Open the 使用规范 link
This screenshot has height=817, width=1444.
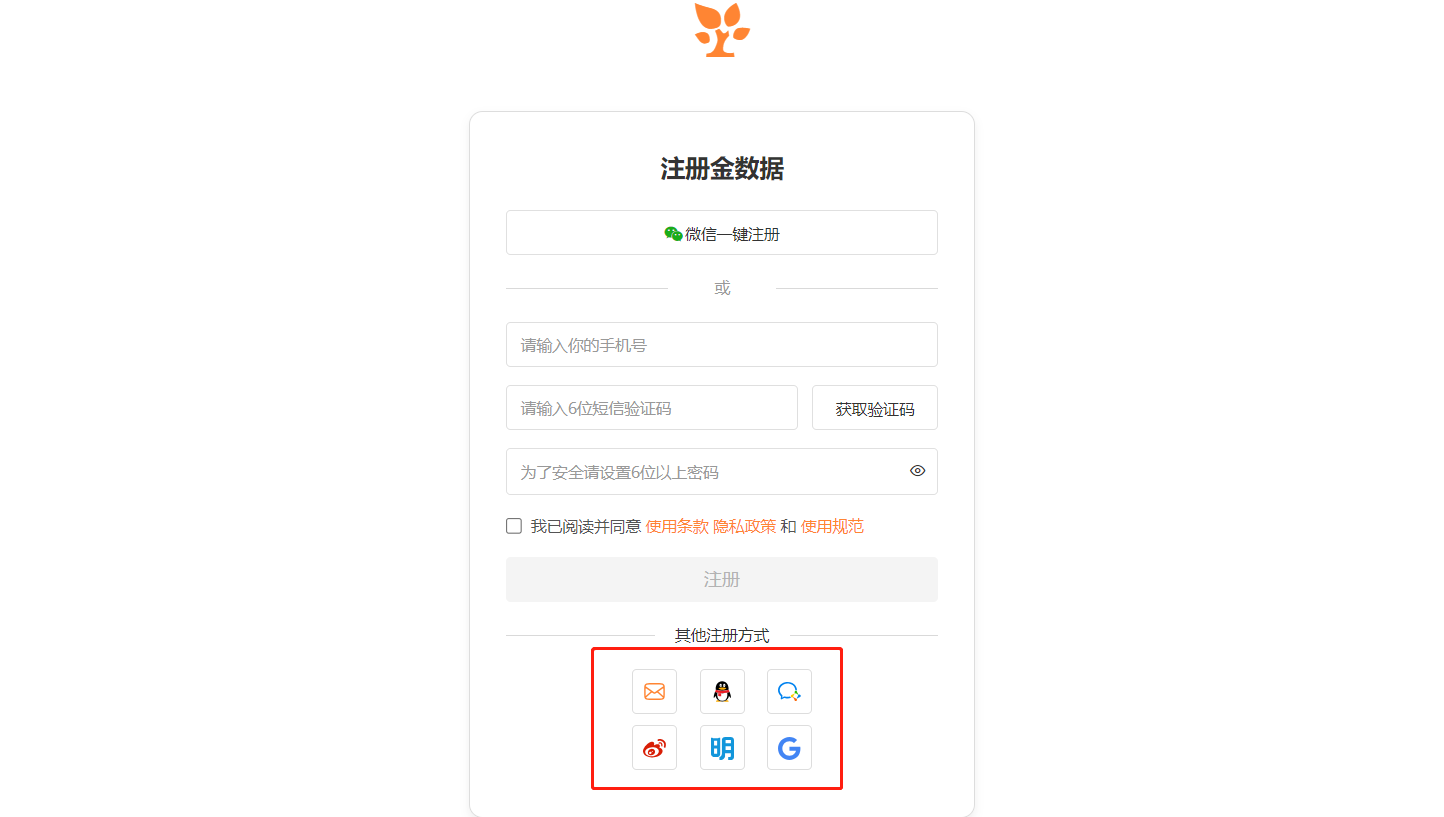(832, 526)
